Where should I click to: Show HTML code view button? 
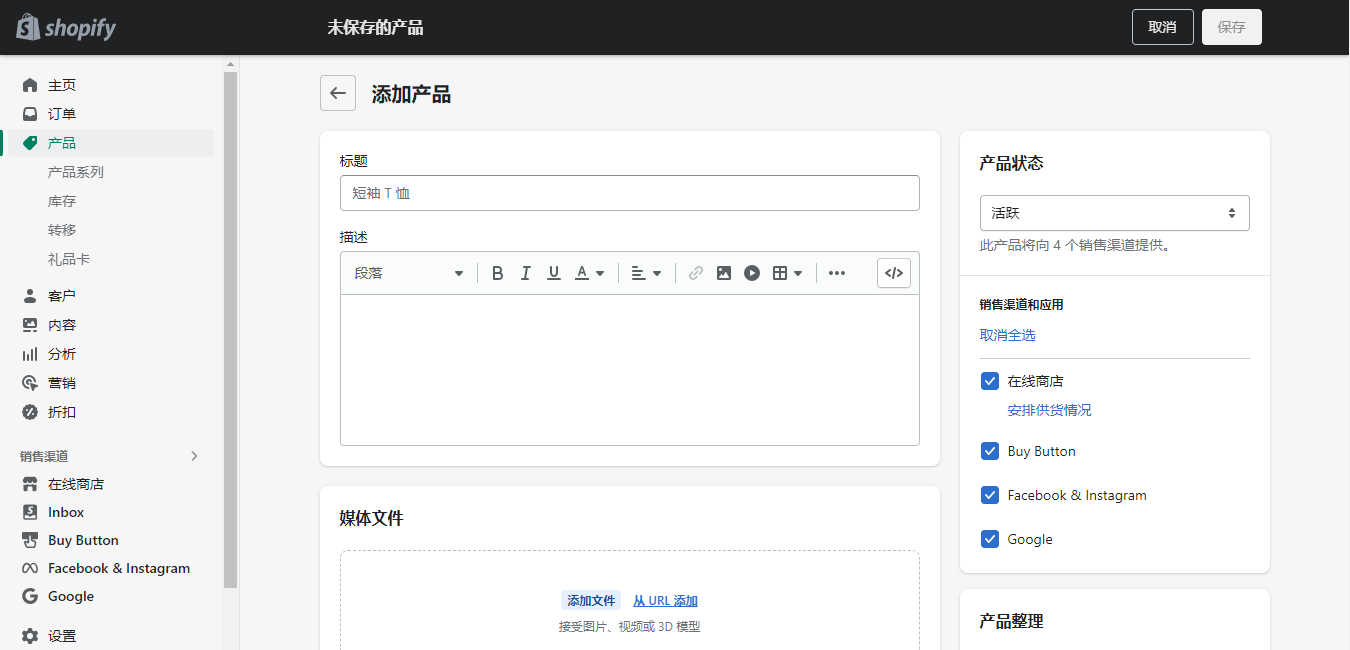[x=894, y=273]
